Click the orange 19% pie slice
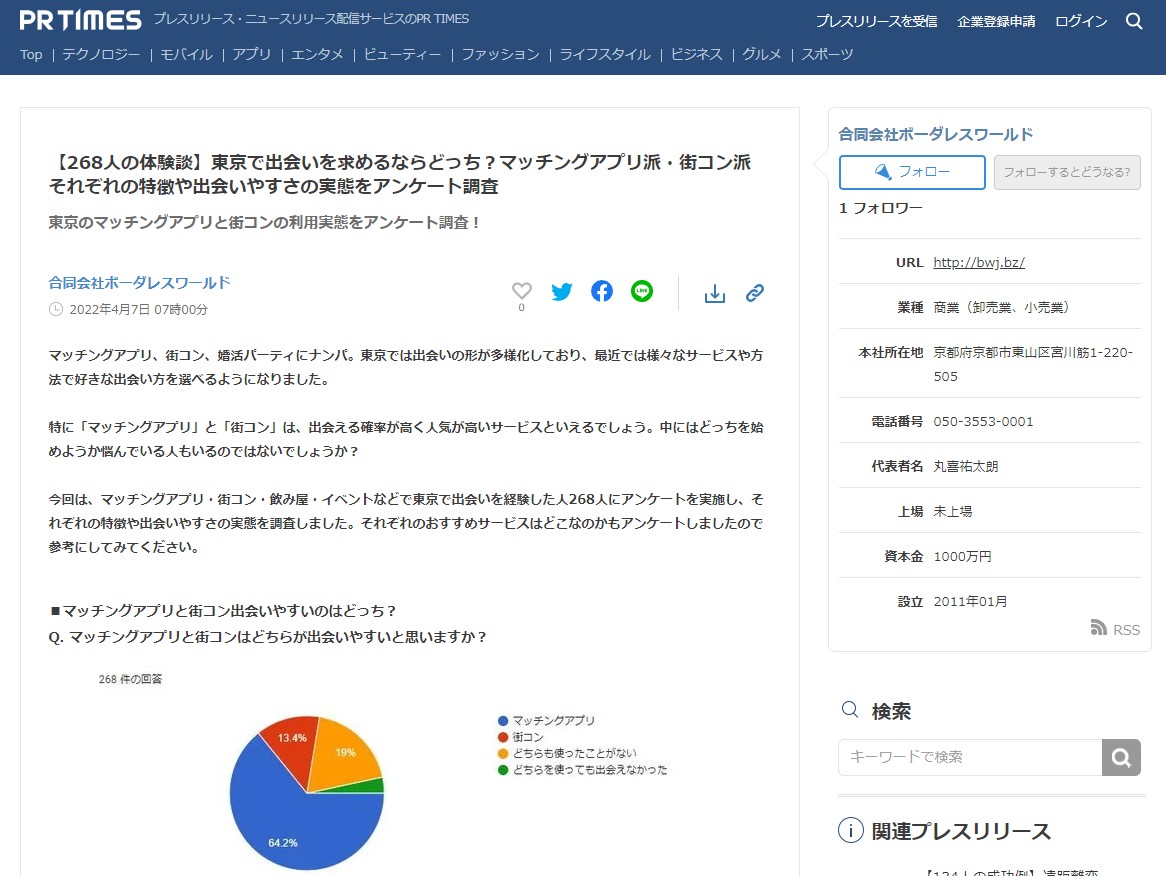 click(x=342, y=755)
